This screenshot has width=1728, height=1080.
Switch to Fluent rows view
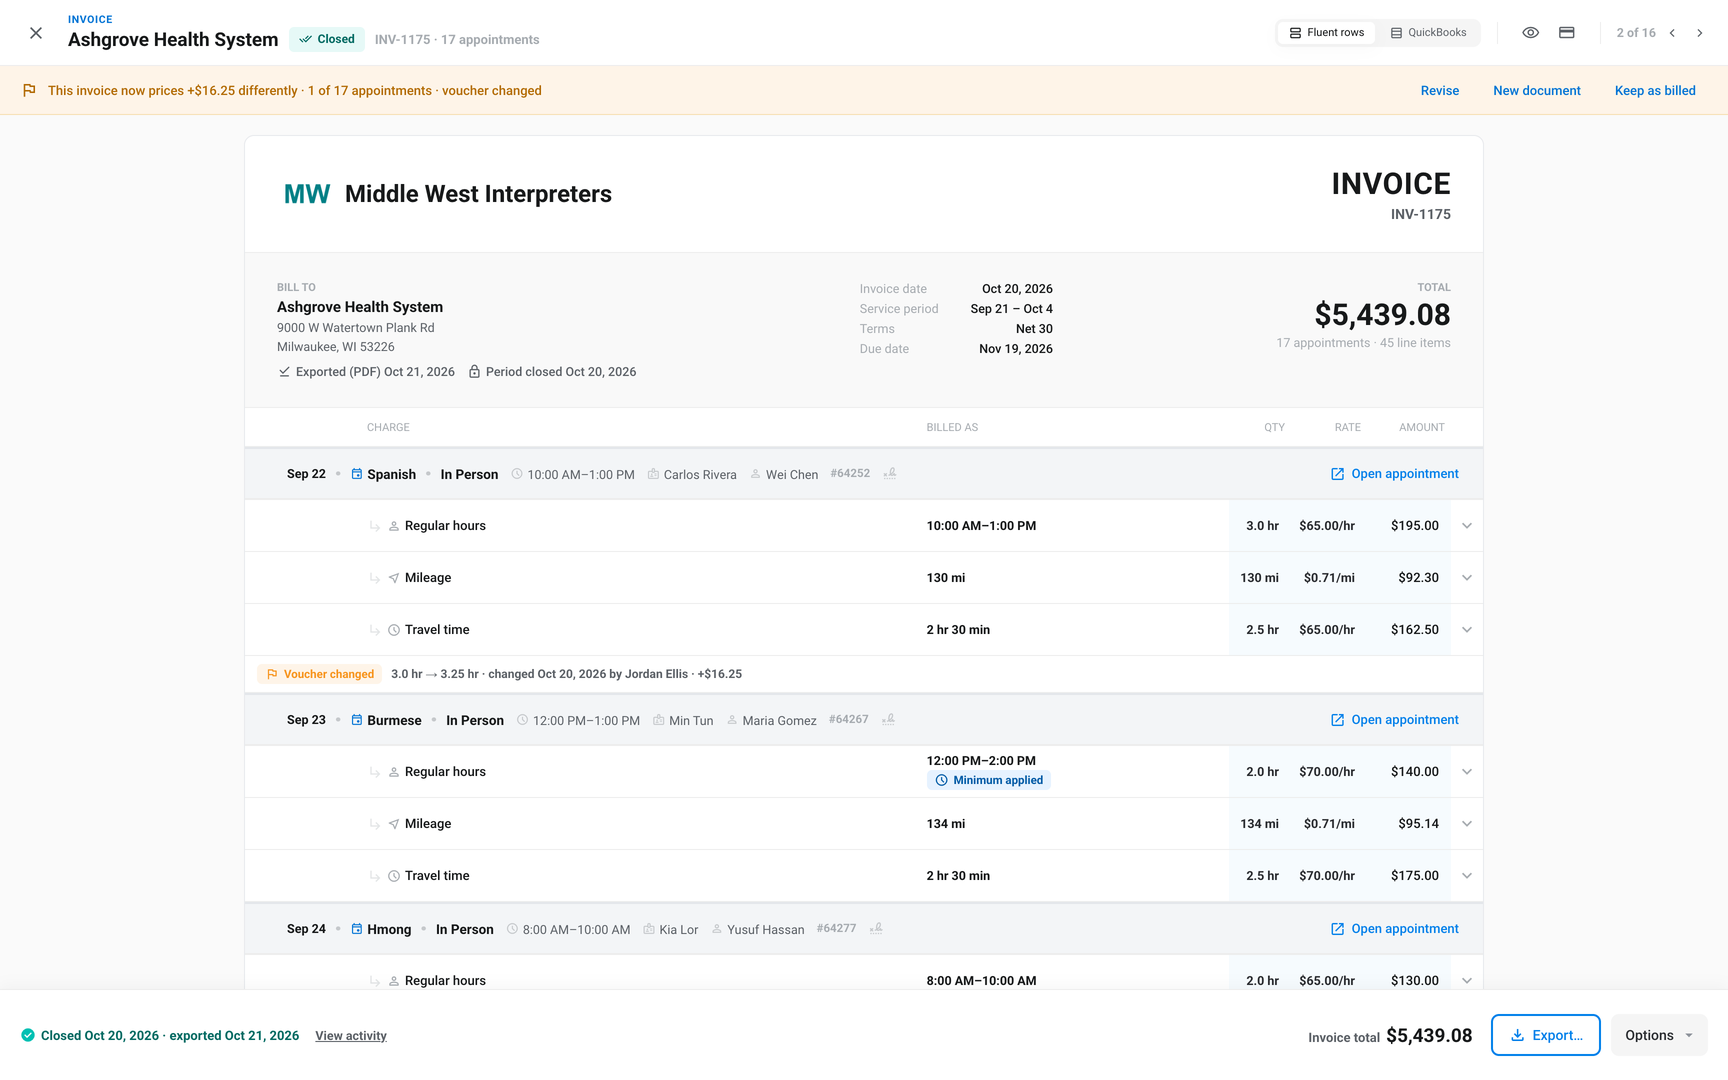click(x=1326, y=33)
